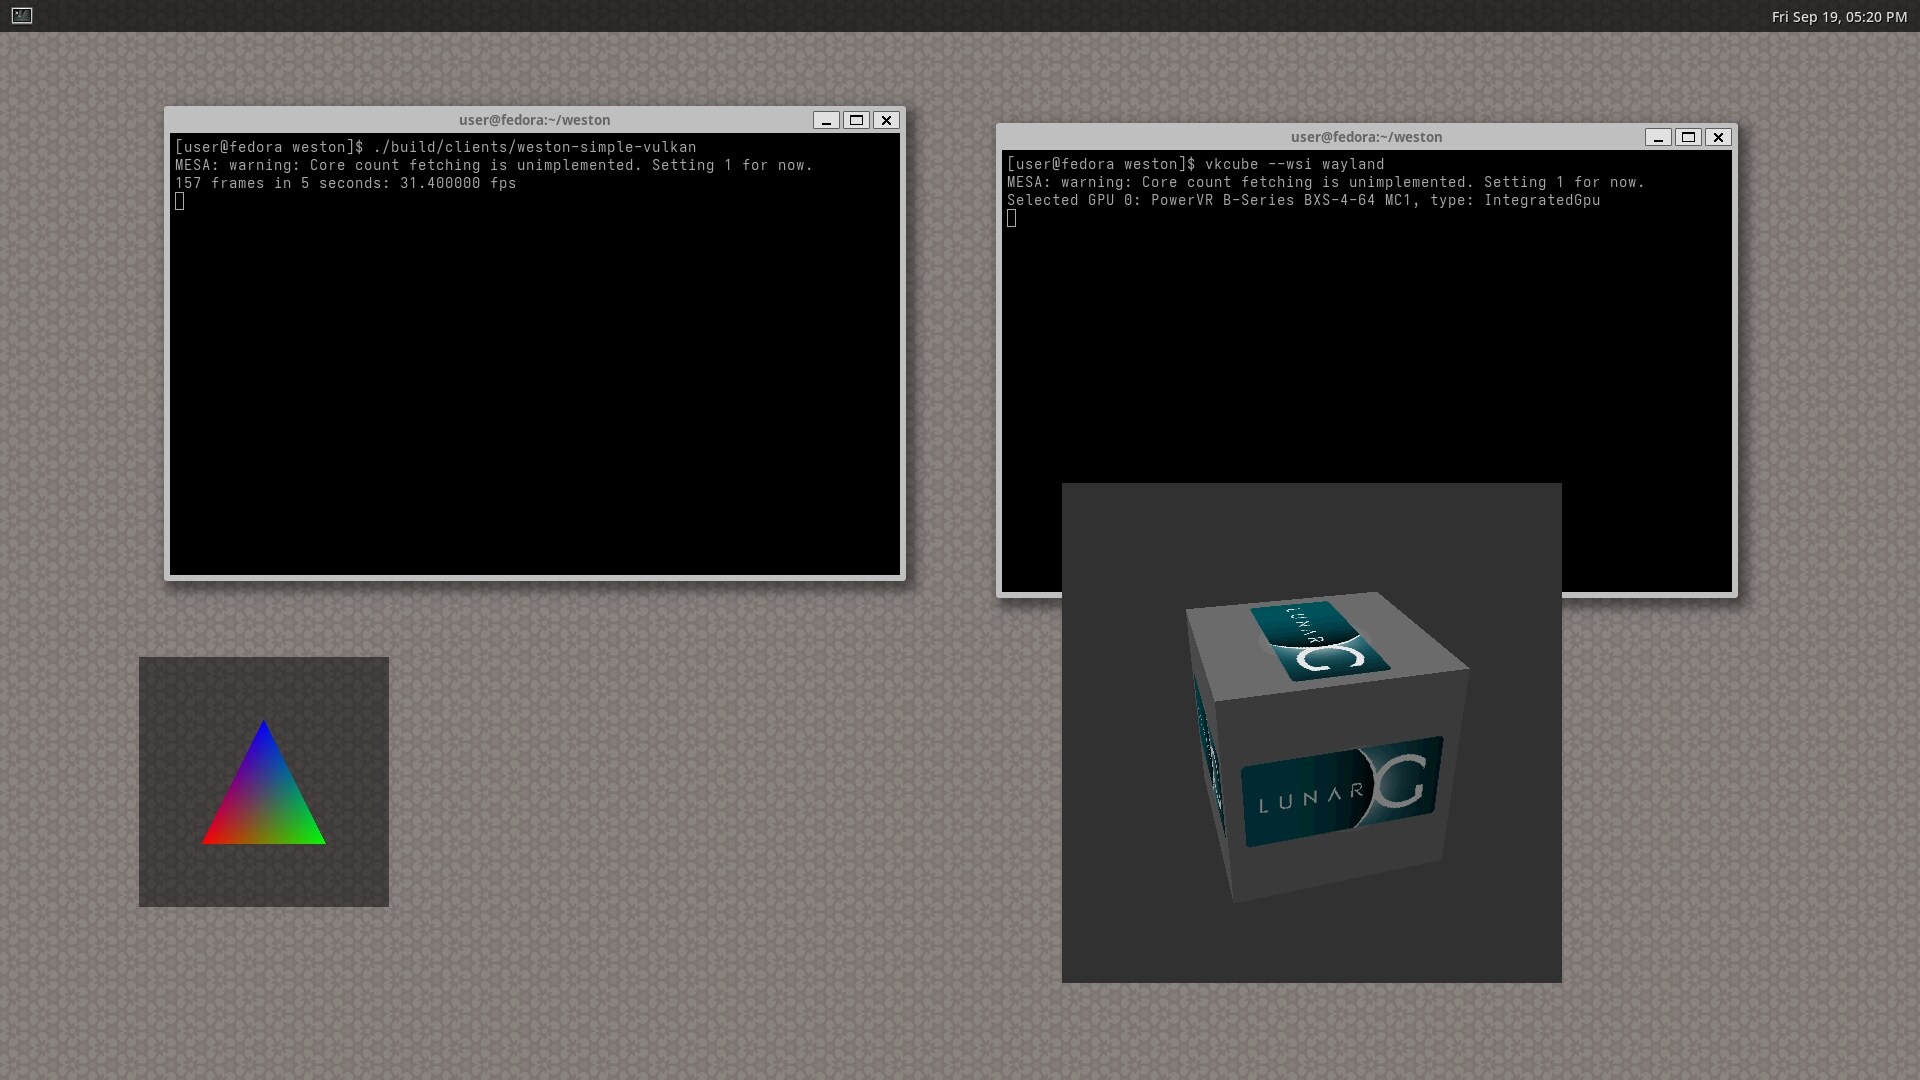Click the '157 frames in 5 seconds' output line
Image resolution: width=1920 pixels, height=1080 pixels.
[x=345, y=183]
